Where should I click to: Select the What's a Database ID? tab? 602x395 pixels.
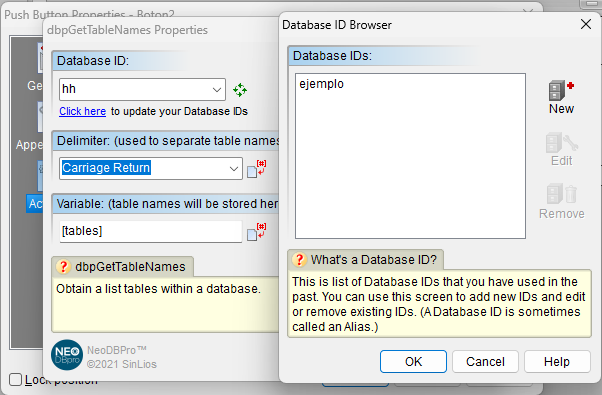tap(366, 260)
